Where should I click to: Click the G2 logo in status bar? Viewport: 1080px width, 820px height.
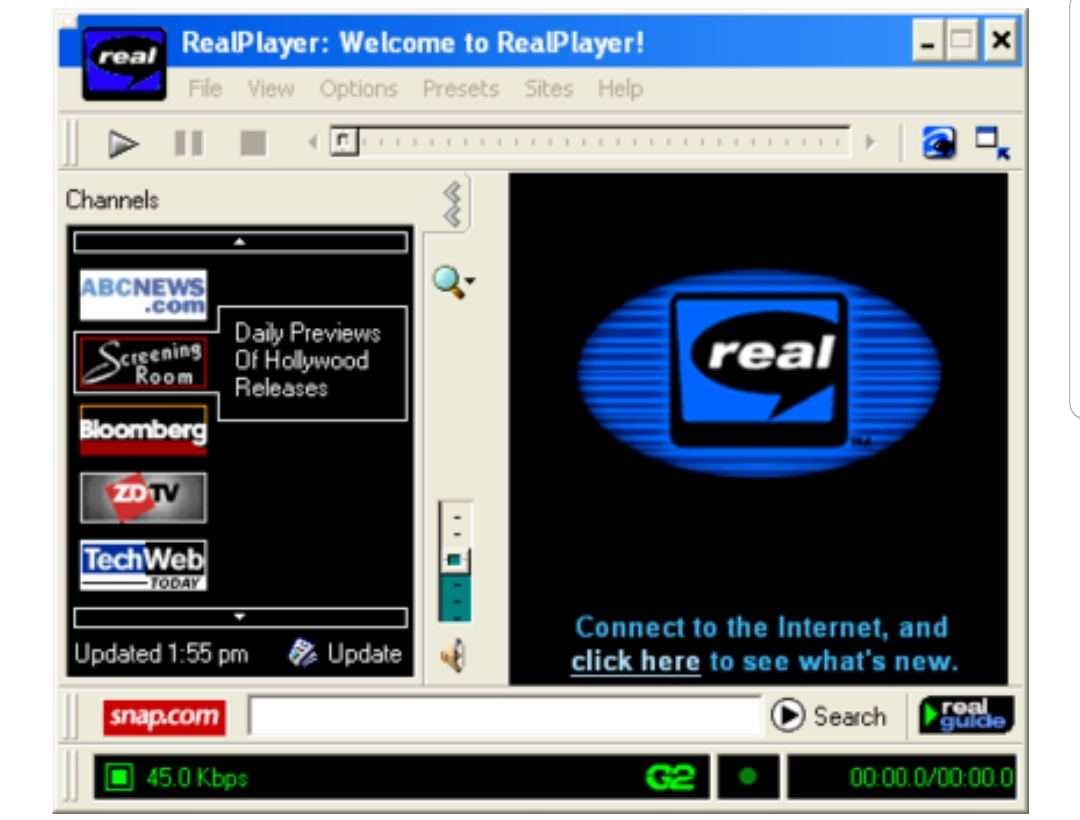click(670, 778)
